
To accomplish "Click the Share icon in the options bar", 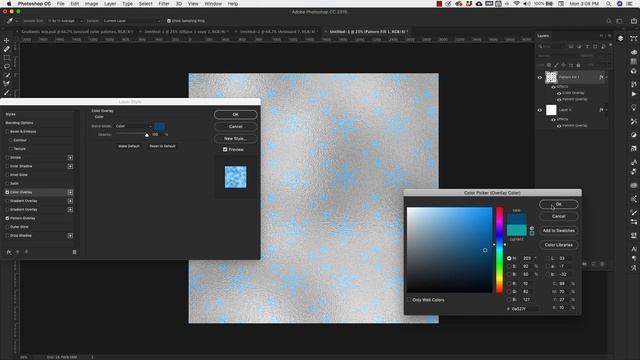I will [x=634, y=21].
